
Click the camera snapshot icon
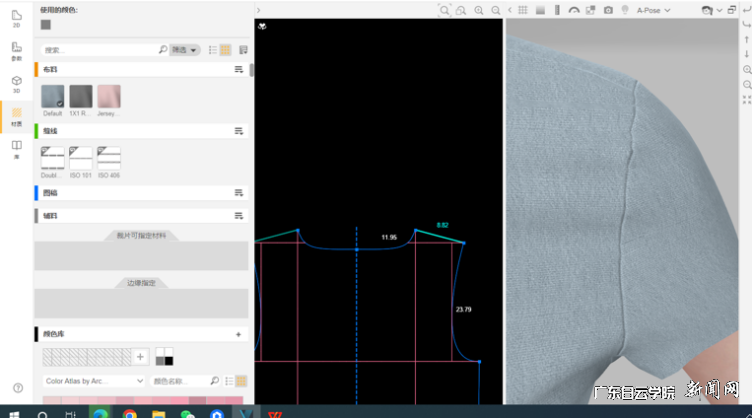tap(608, 10)
